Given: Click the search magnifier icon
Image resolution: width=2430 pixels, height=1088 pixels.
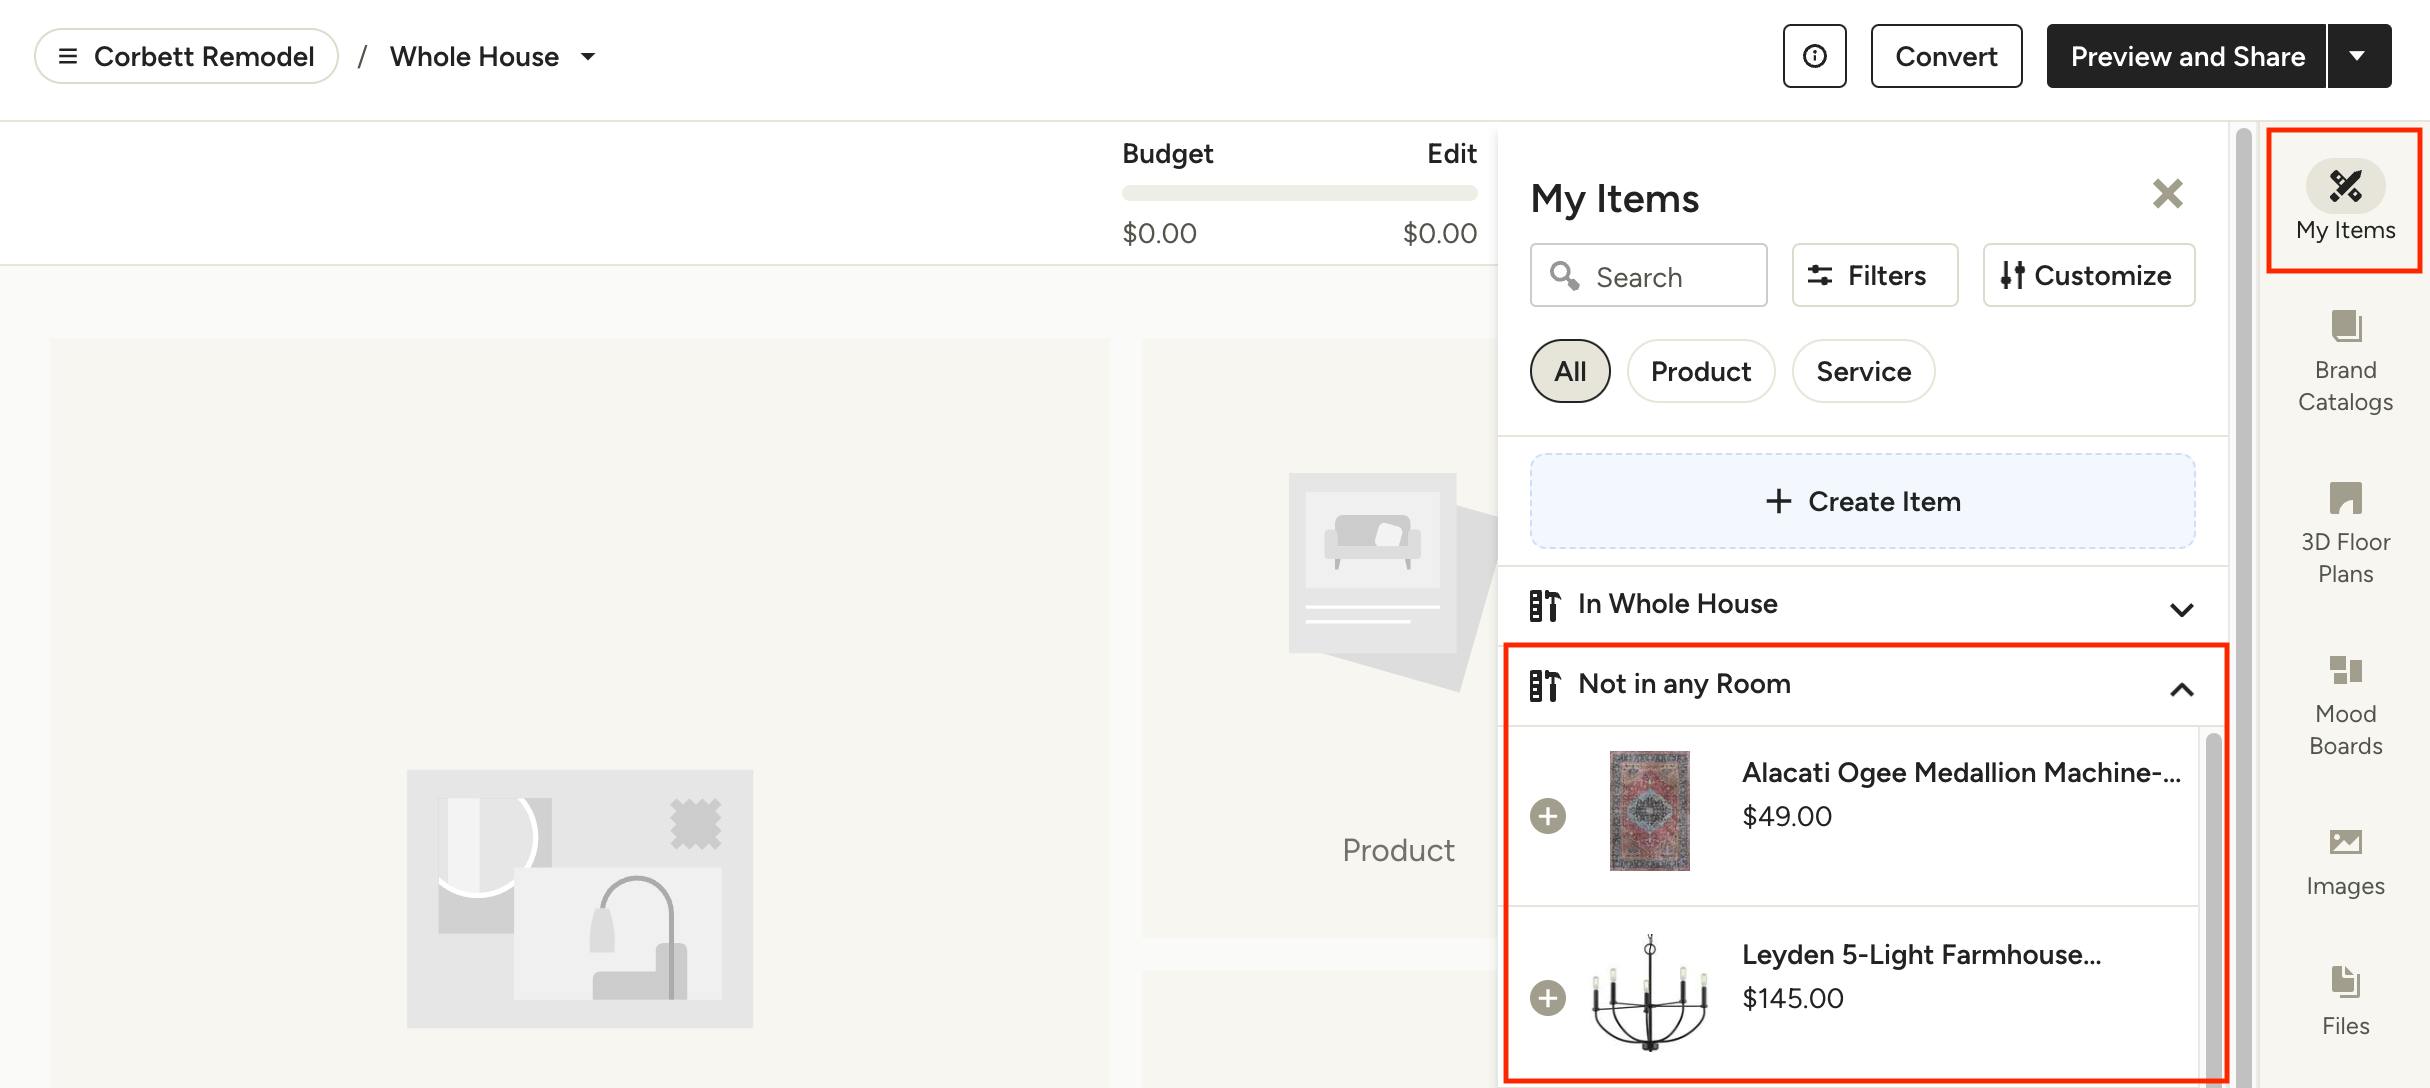Looking at the screenshot, I should pos(1564,275).
